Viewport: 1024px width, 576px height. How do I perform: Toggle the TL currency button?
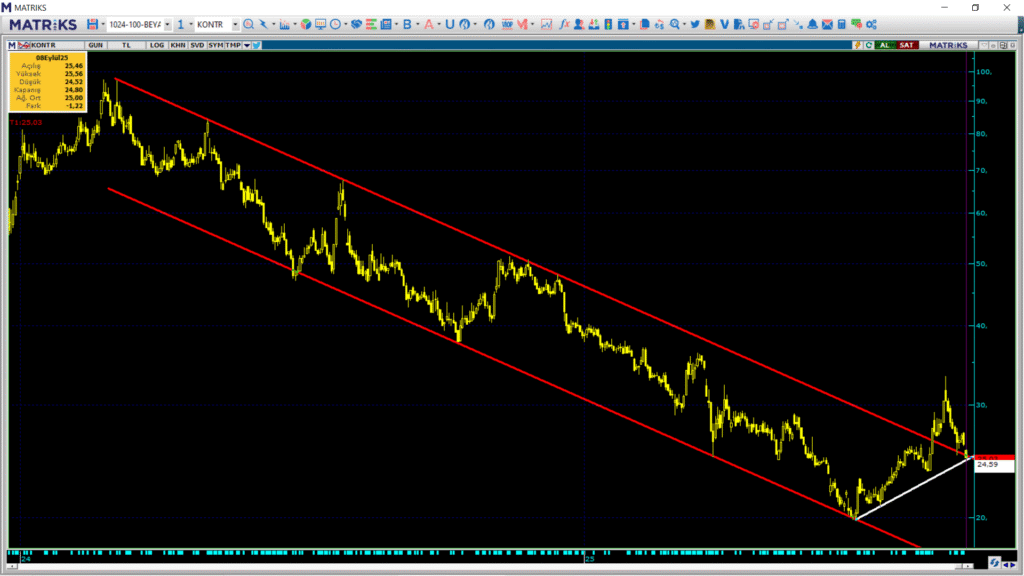click(x=126, y=45)
